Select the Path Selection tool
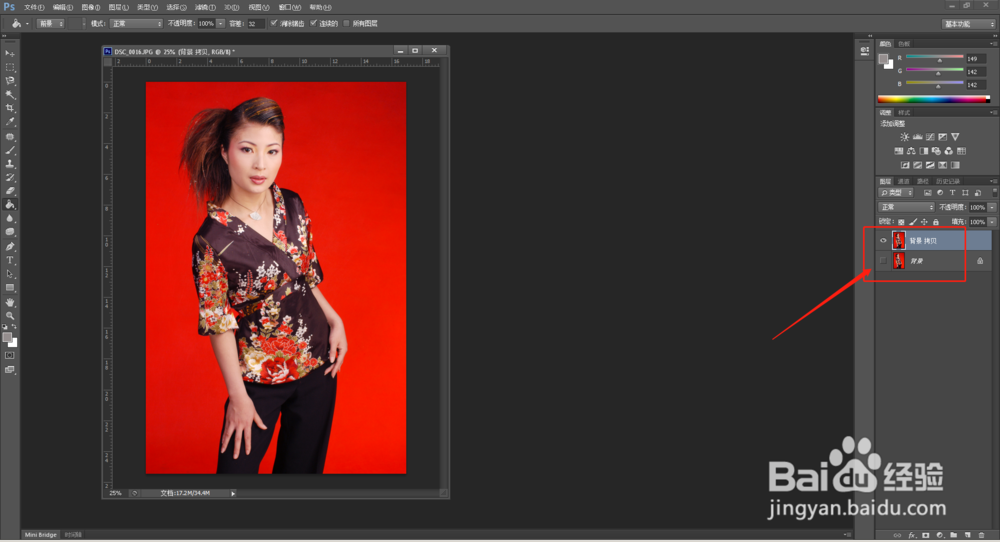Image resolution: width=1000 pixels, height=542 pixels. (x=10, y=274)
